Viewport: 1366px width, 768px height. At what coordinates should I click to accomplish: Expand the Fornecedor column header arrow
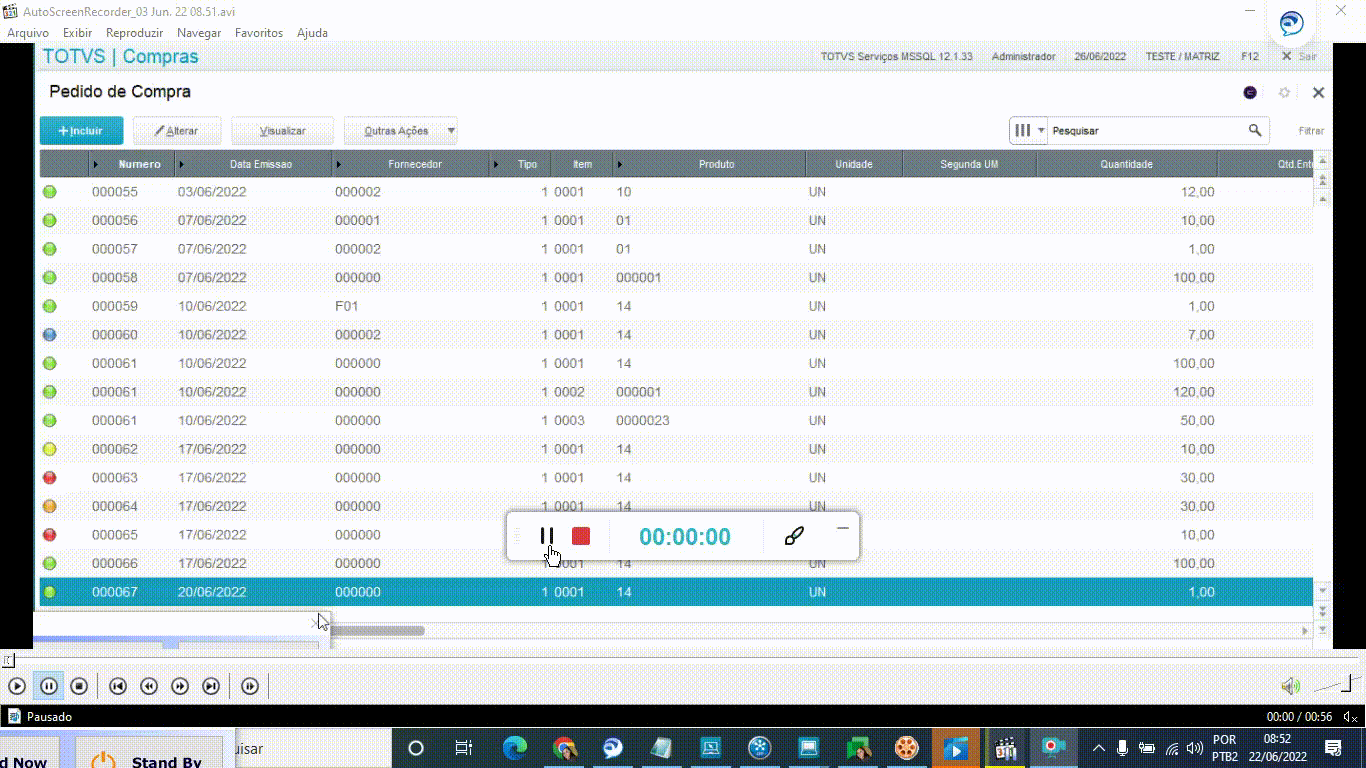[x=339, y=164]
